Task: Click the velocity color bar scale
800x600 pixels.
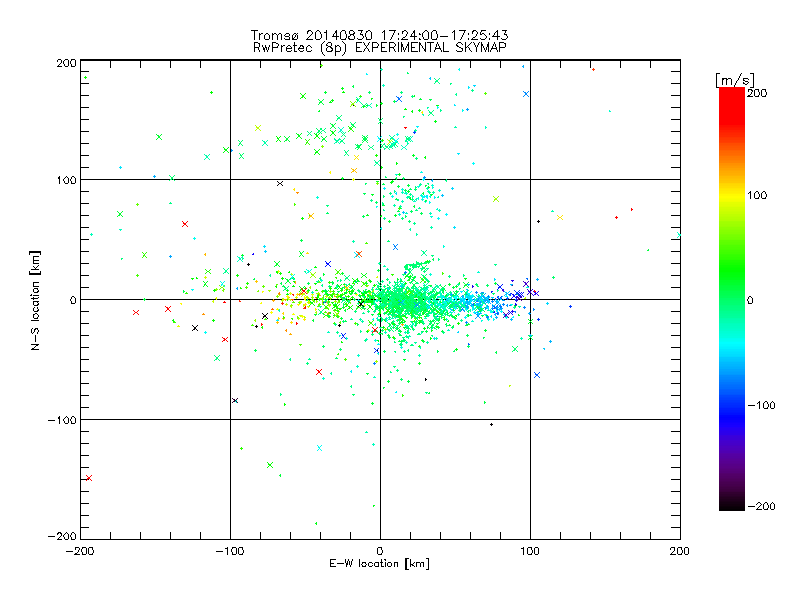Action: pos(732,299)
